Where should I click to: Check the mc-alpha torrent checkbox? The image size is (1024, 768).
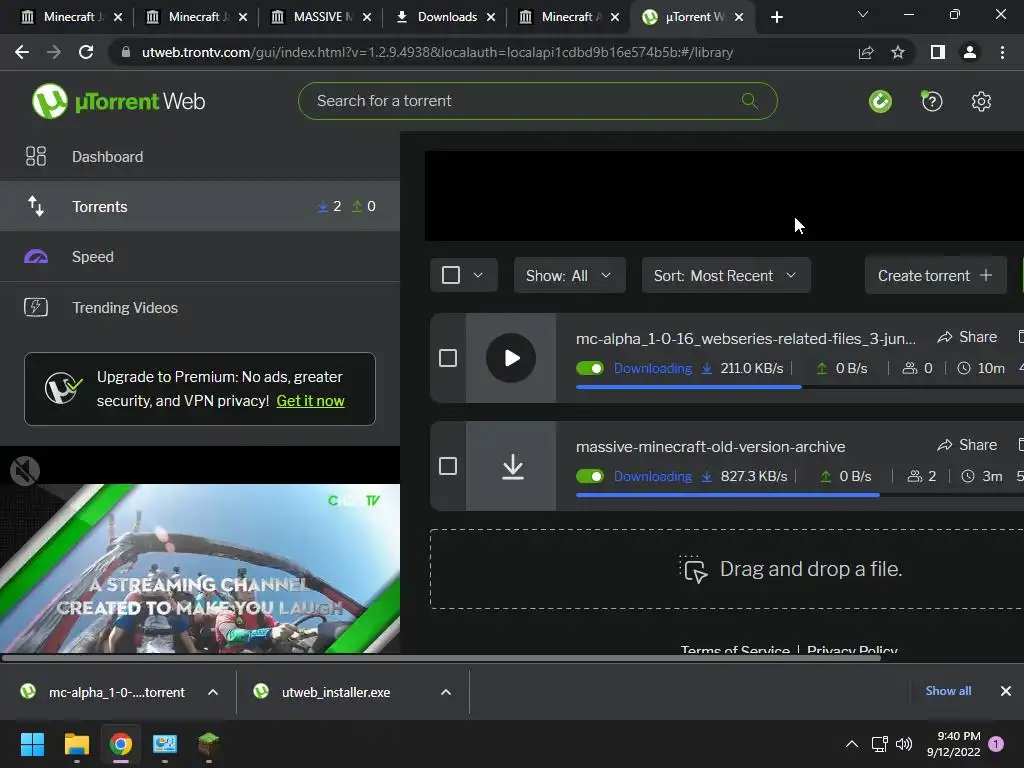pyautogui.click(x=448, y=358)
